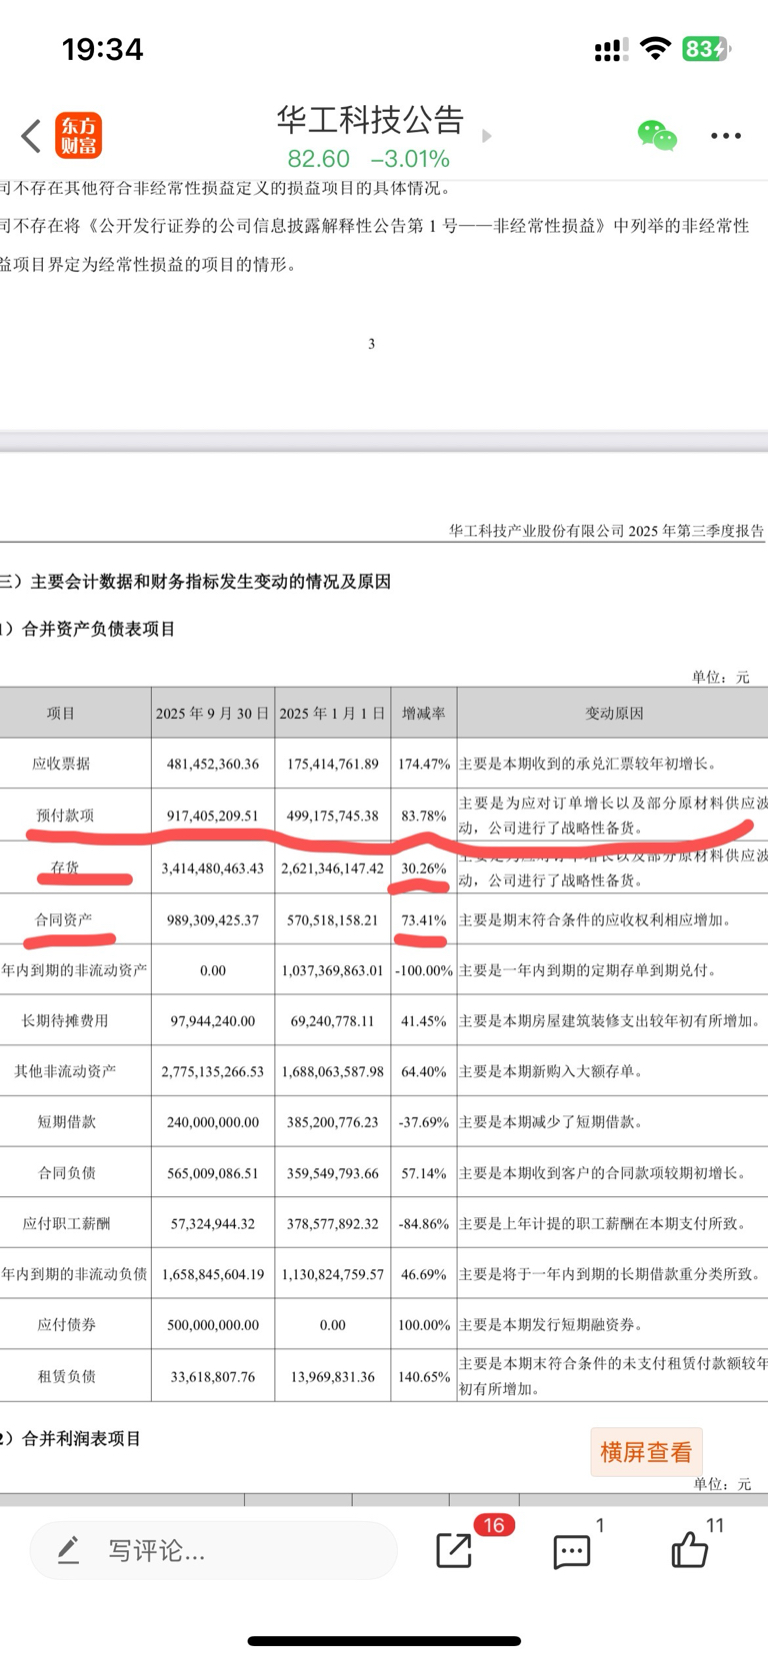Screen dimensions: 768x1663
Task: Tap the value 917,405,209.51
Action: tap(213, 816)
